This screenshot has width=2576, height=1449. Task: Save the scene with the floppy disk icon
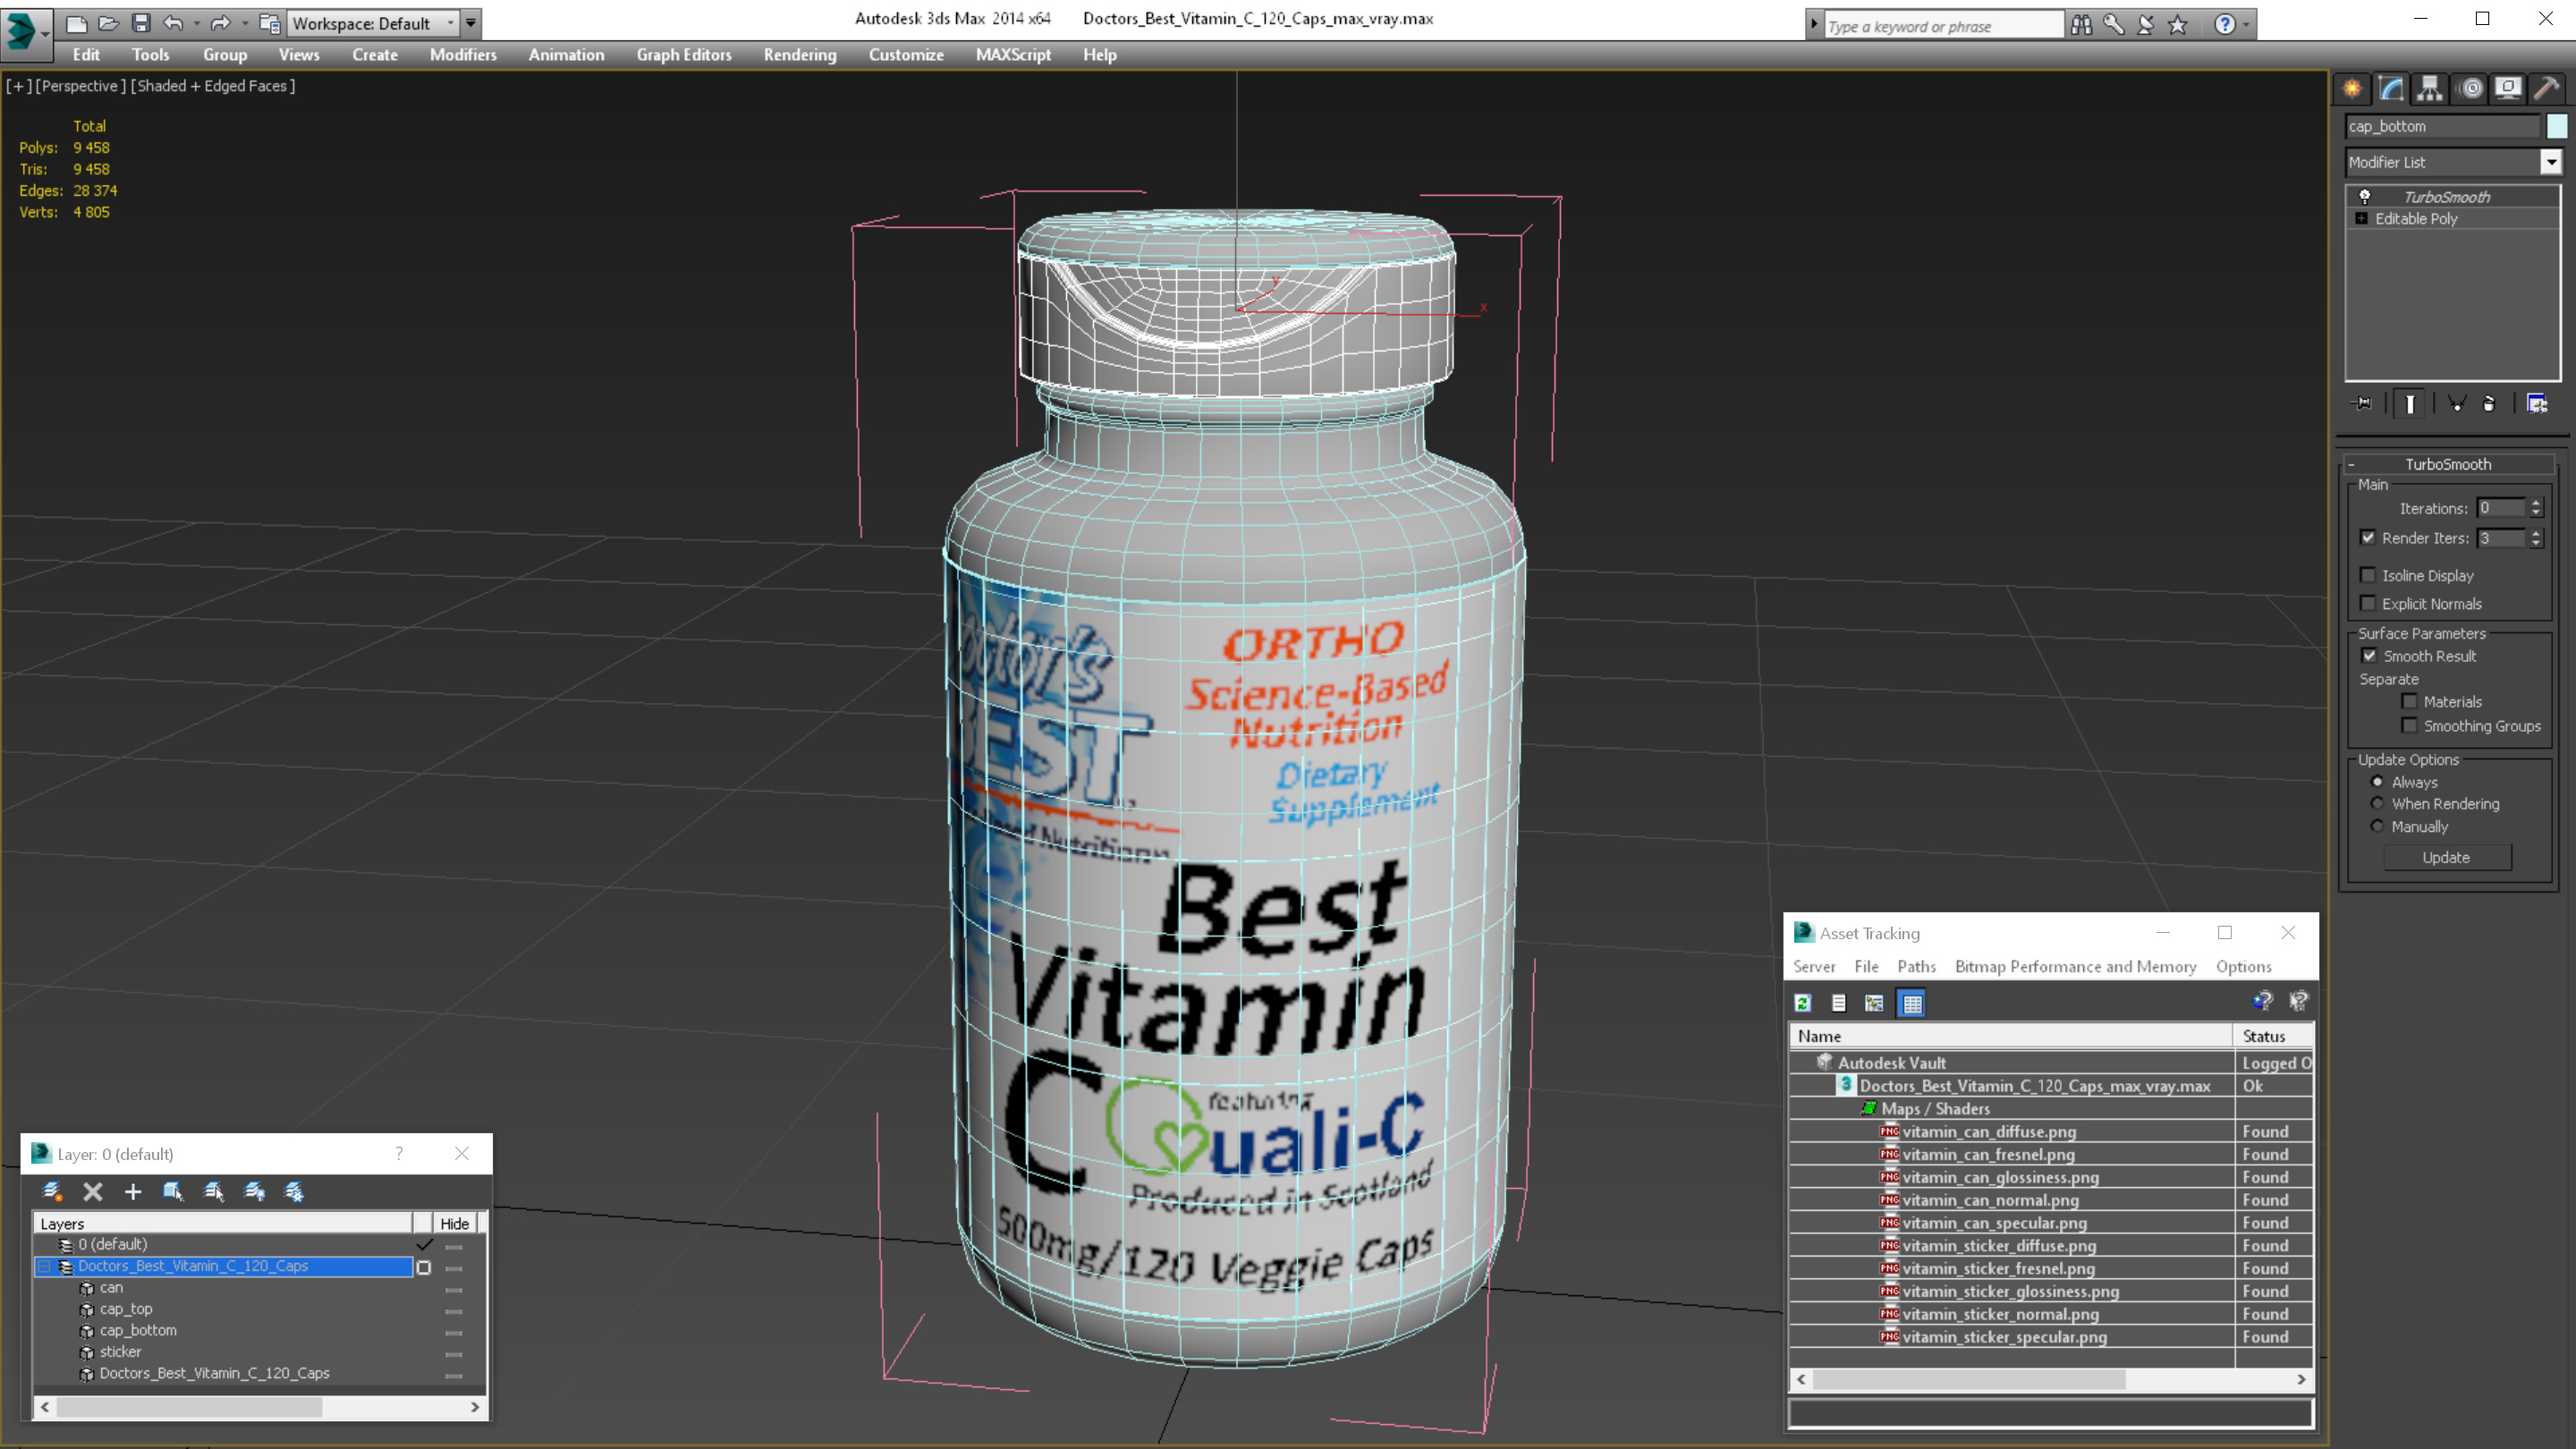coord(141,23)
